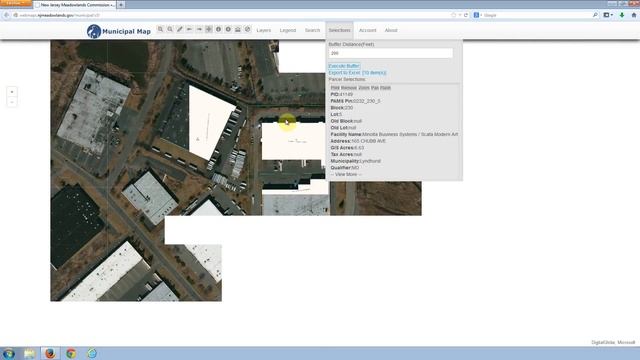Screen dimensions: 640x360
Task: Click the bookmark star icon
Action: pyautogui.click(x=453, y=15)
